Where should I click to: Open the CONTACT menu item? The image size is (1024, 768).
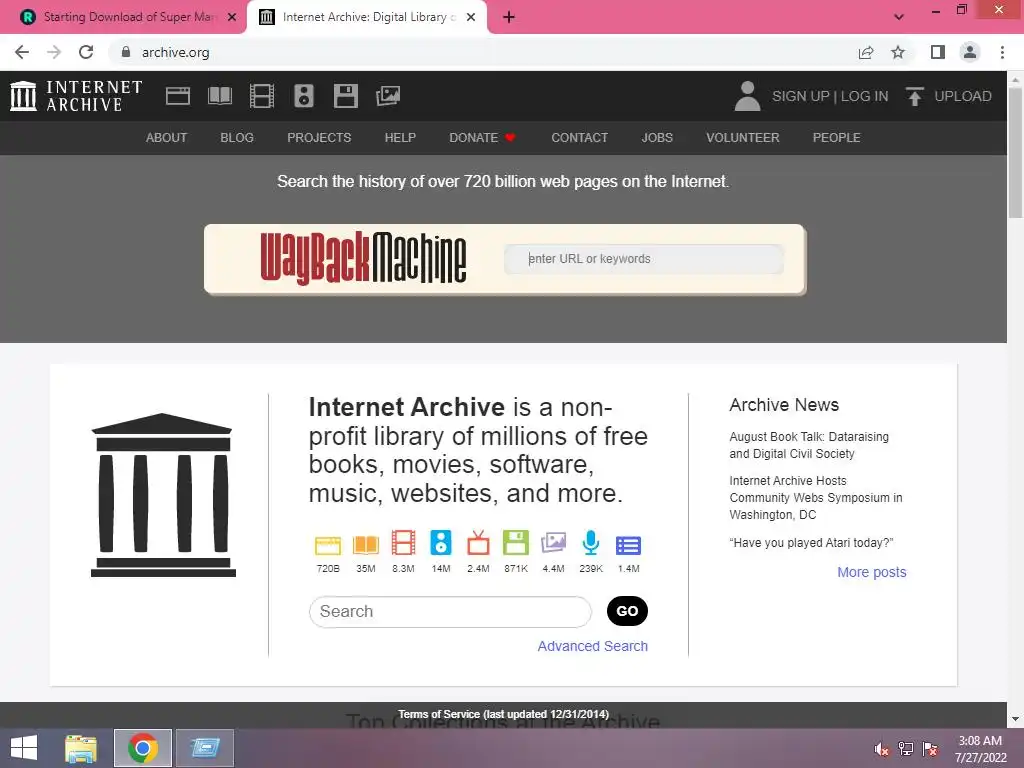coord(579,138)
